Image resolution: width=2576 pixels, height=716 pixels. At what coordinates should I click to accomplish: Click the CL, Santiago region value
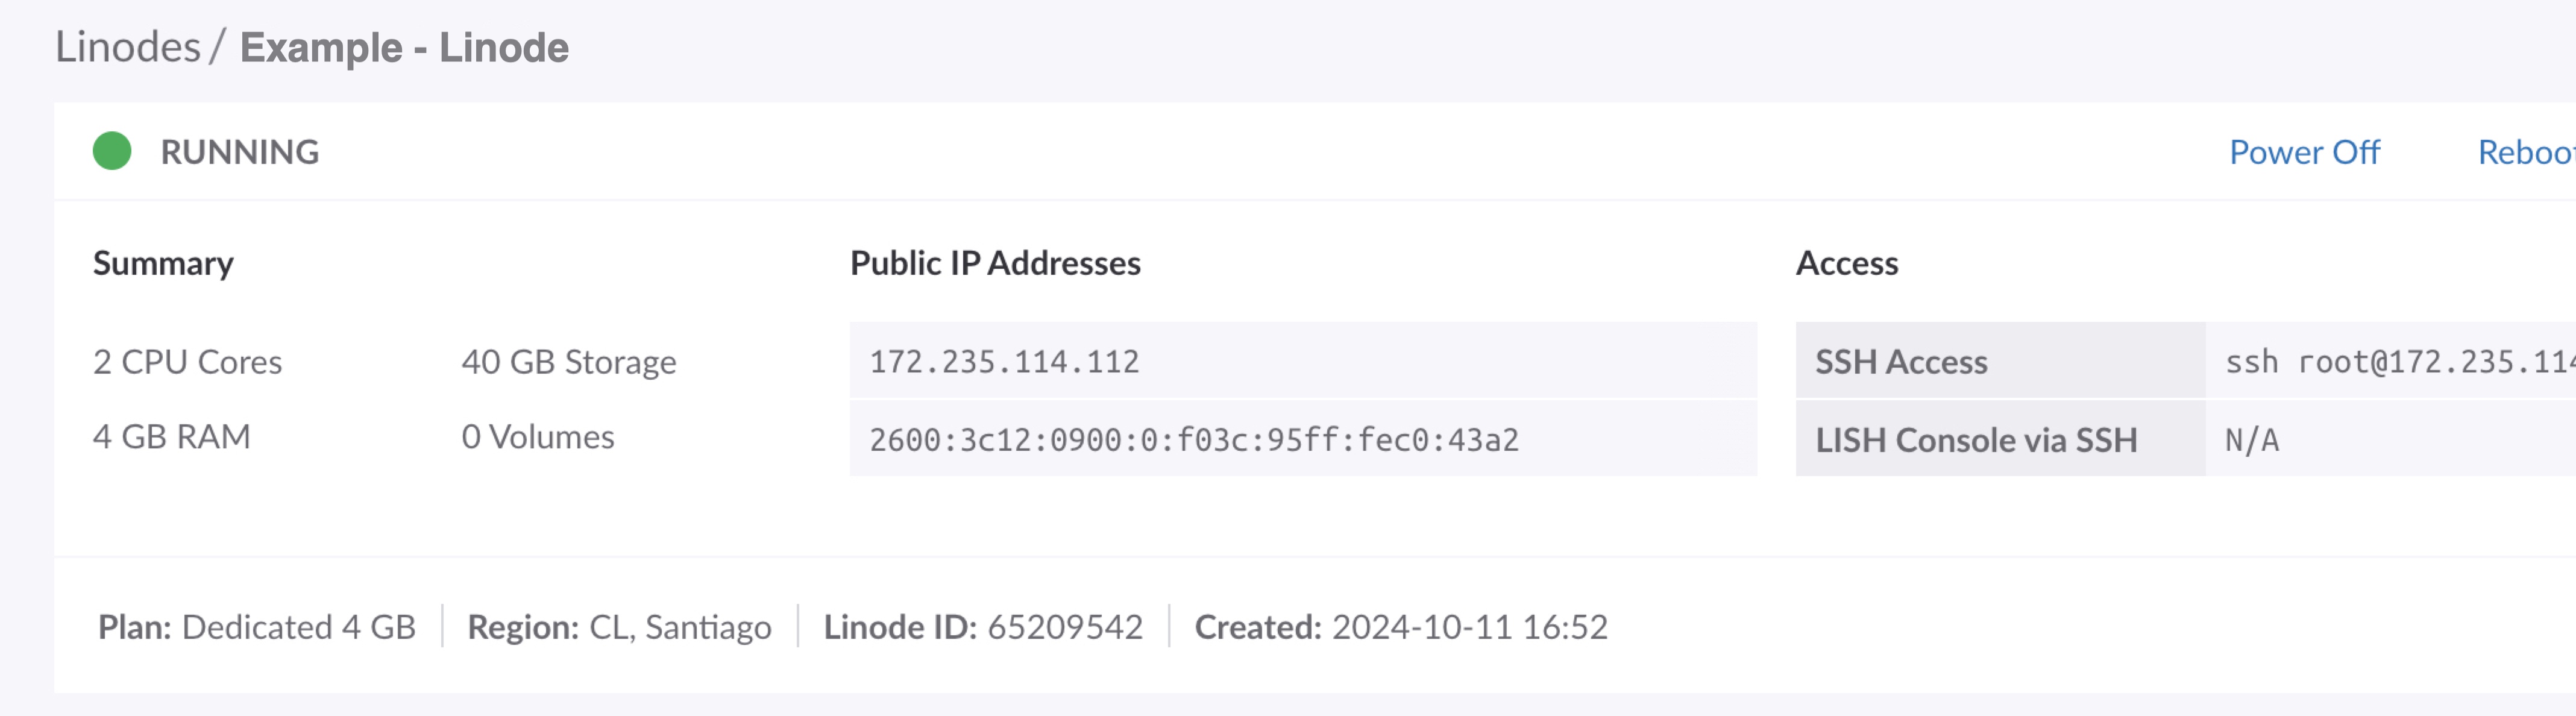click(x=680, y=627)
